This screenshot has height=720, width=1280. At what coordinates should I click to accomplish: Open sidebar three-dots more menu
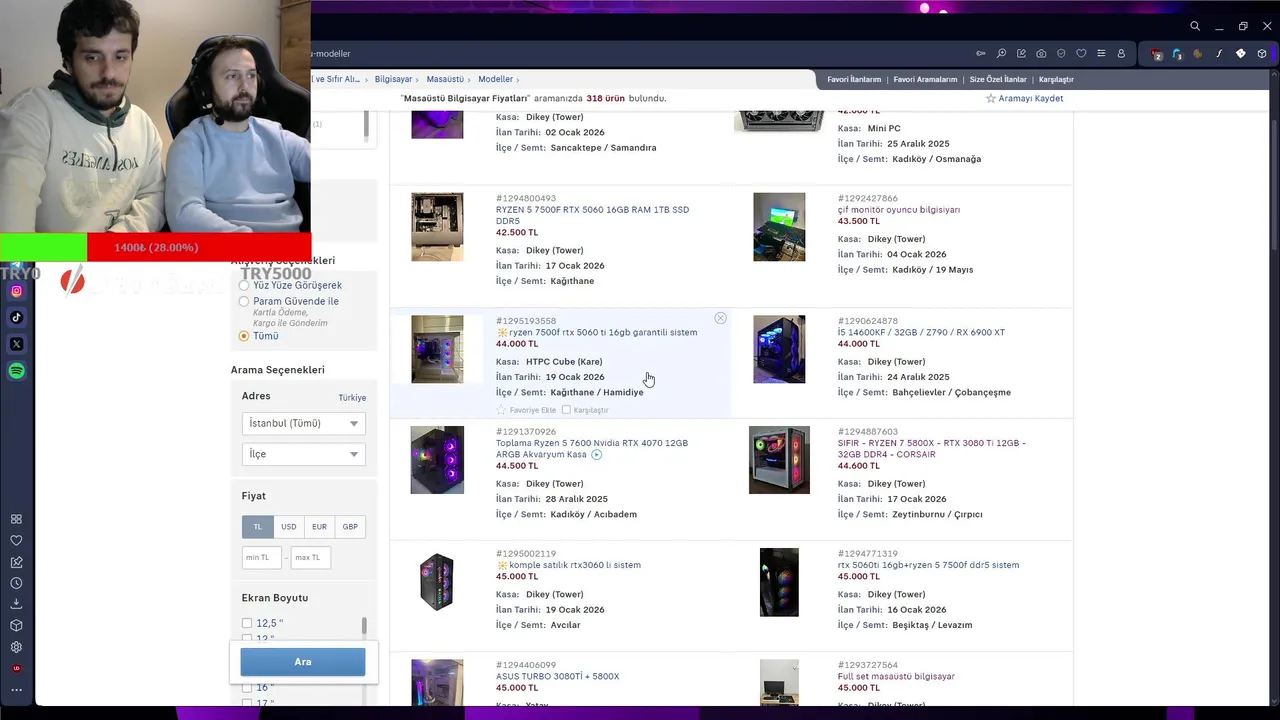tap(16, 690)
